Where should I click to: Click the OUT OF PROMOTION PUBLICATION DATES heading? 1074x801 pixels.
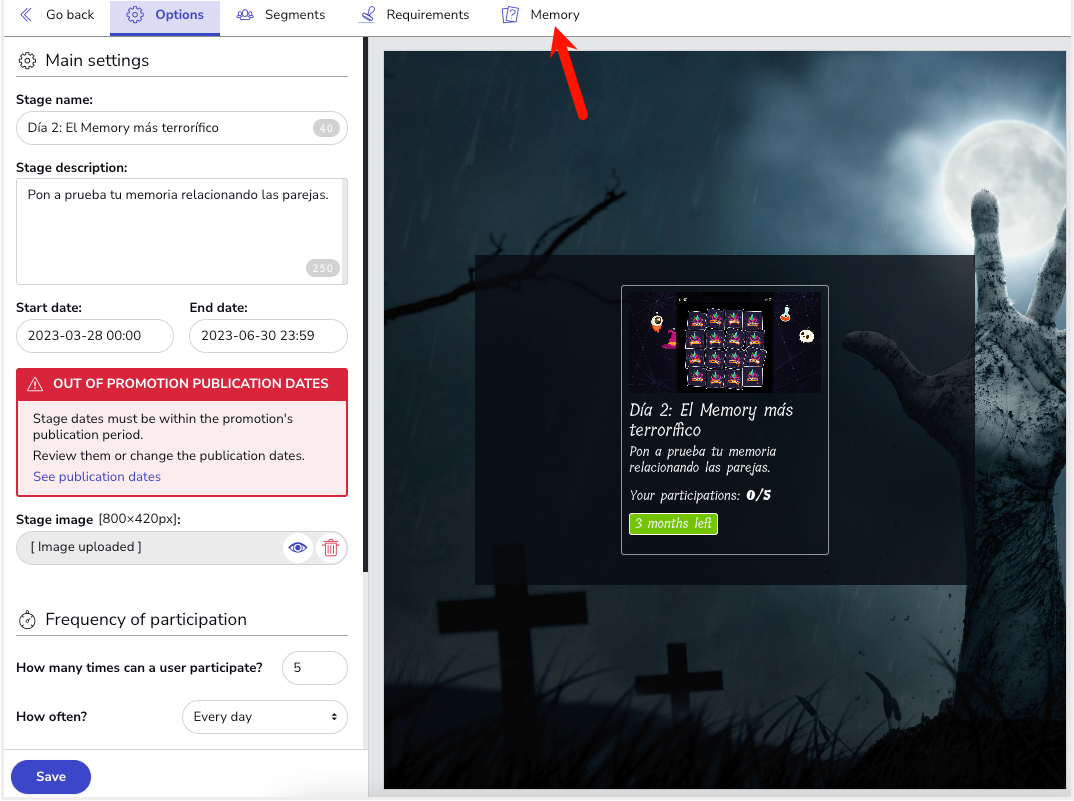point(191,384)
